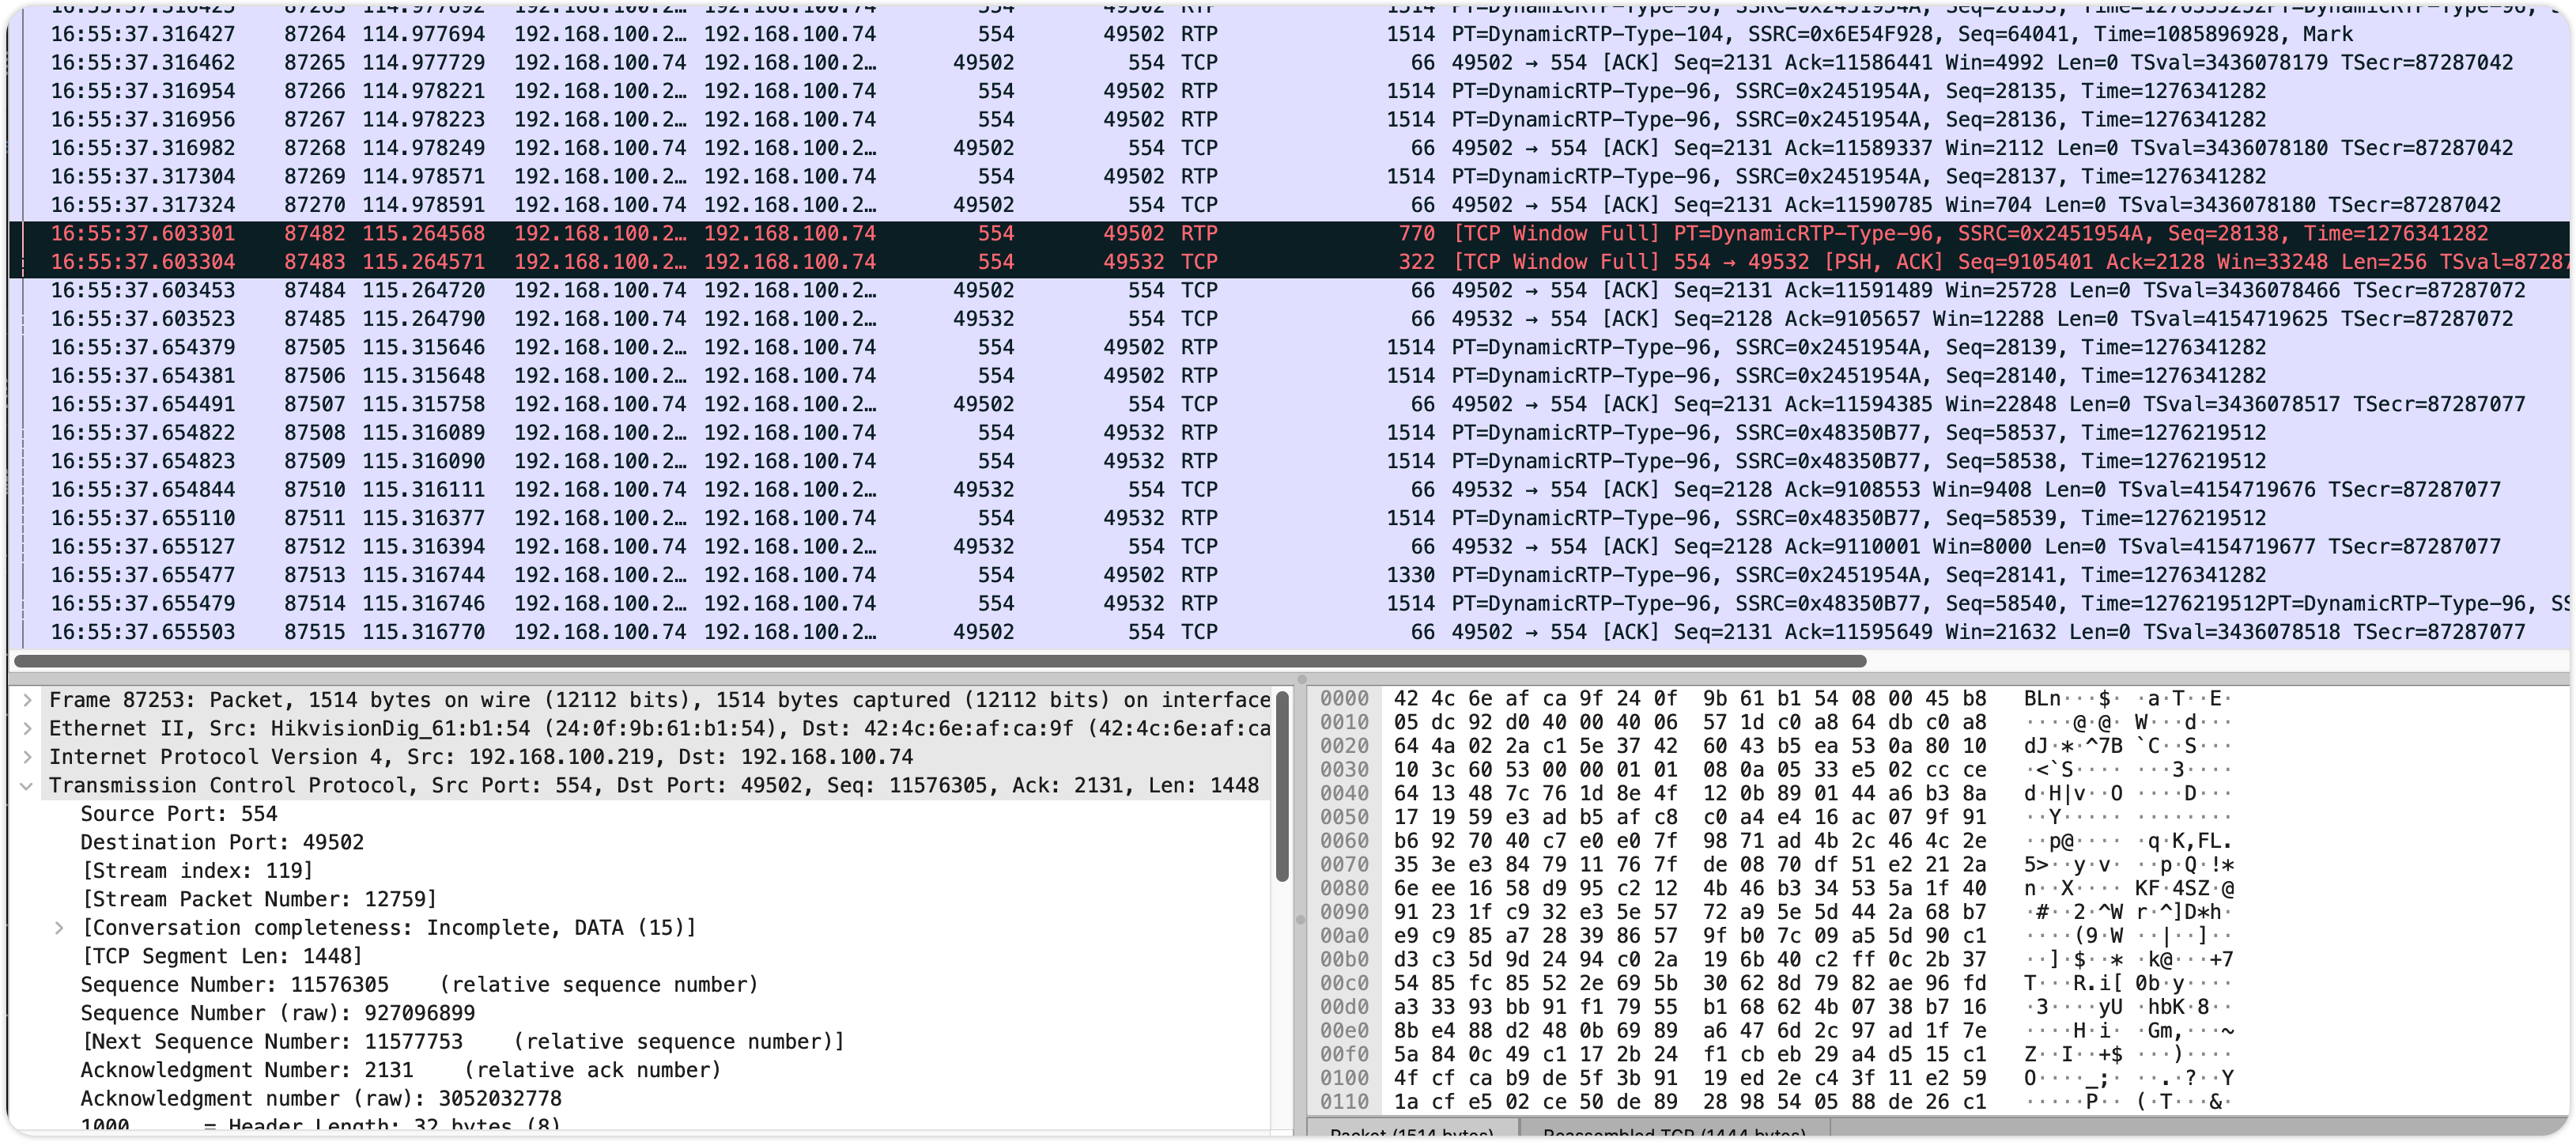Click divider handle between details and hex panes

point(1300,918)
